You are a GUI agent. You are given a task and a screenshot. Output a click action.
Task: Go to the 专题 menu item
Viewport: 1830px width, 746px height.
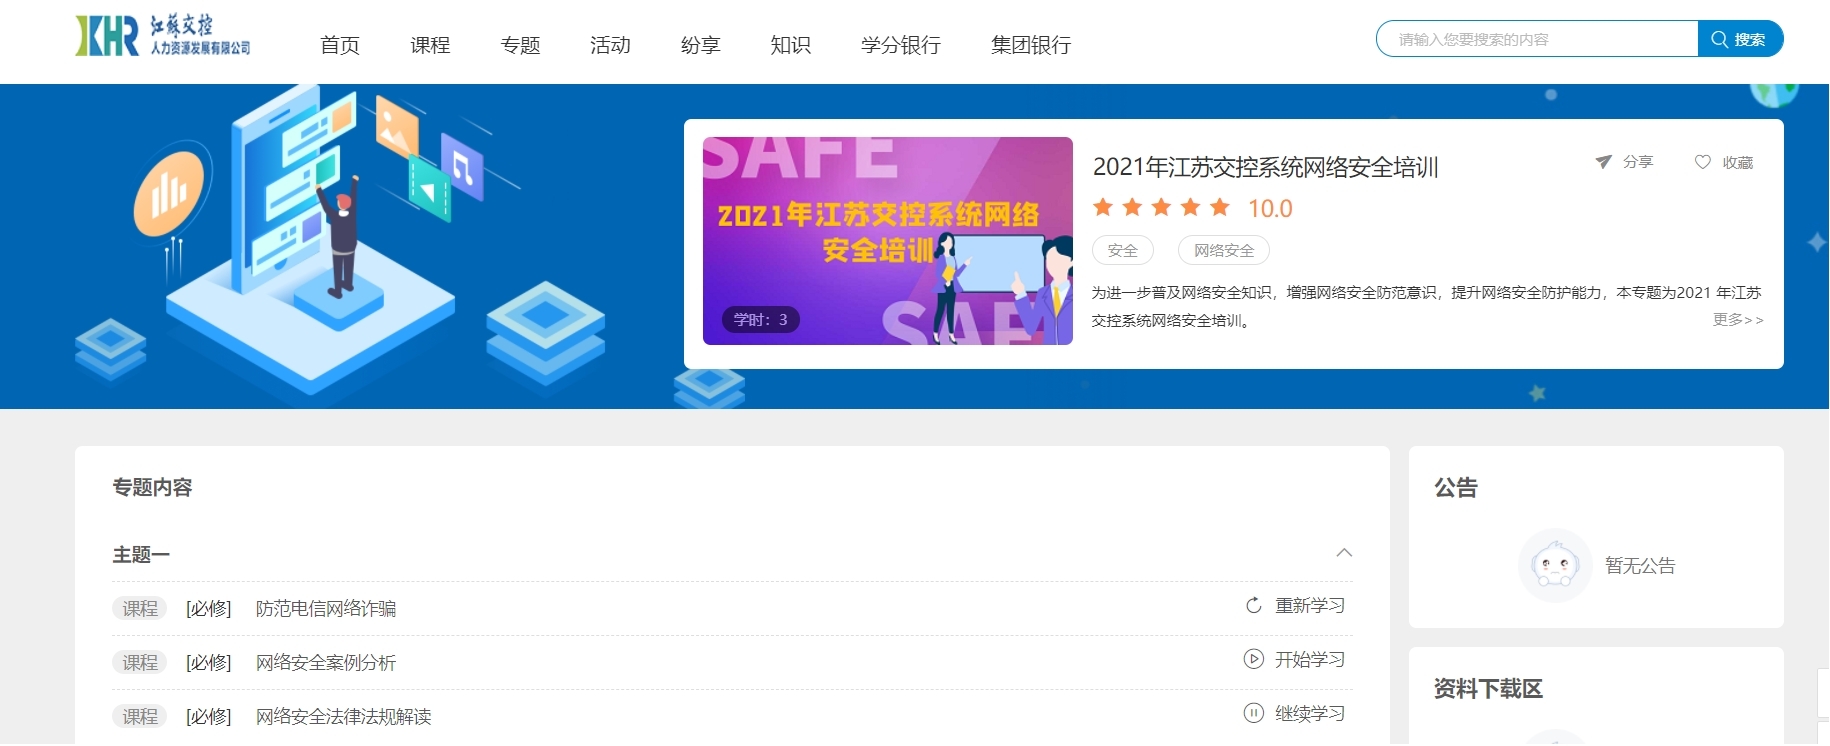(x=520, y=45)
